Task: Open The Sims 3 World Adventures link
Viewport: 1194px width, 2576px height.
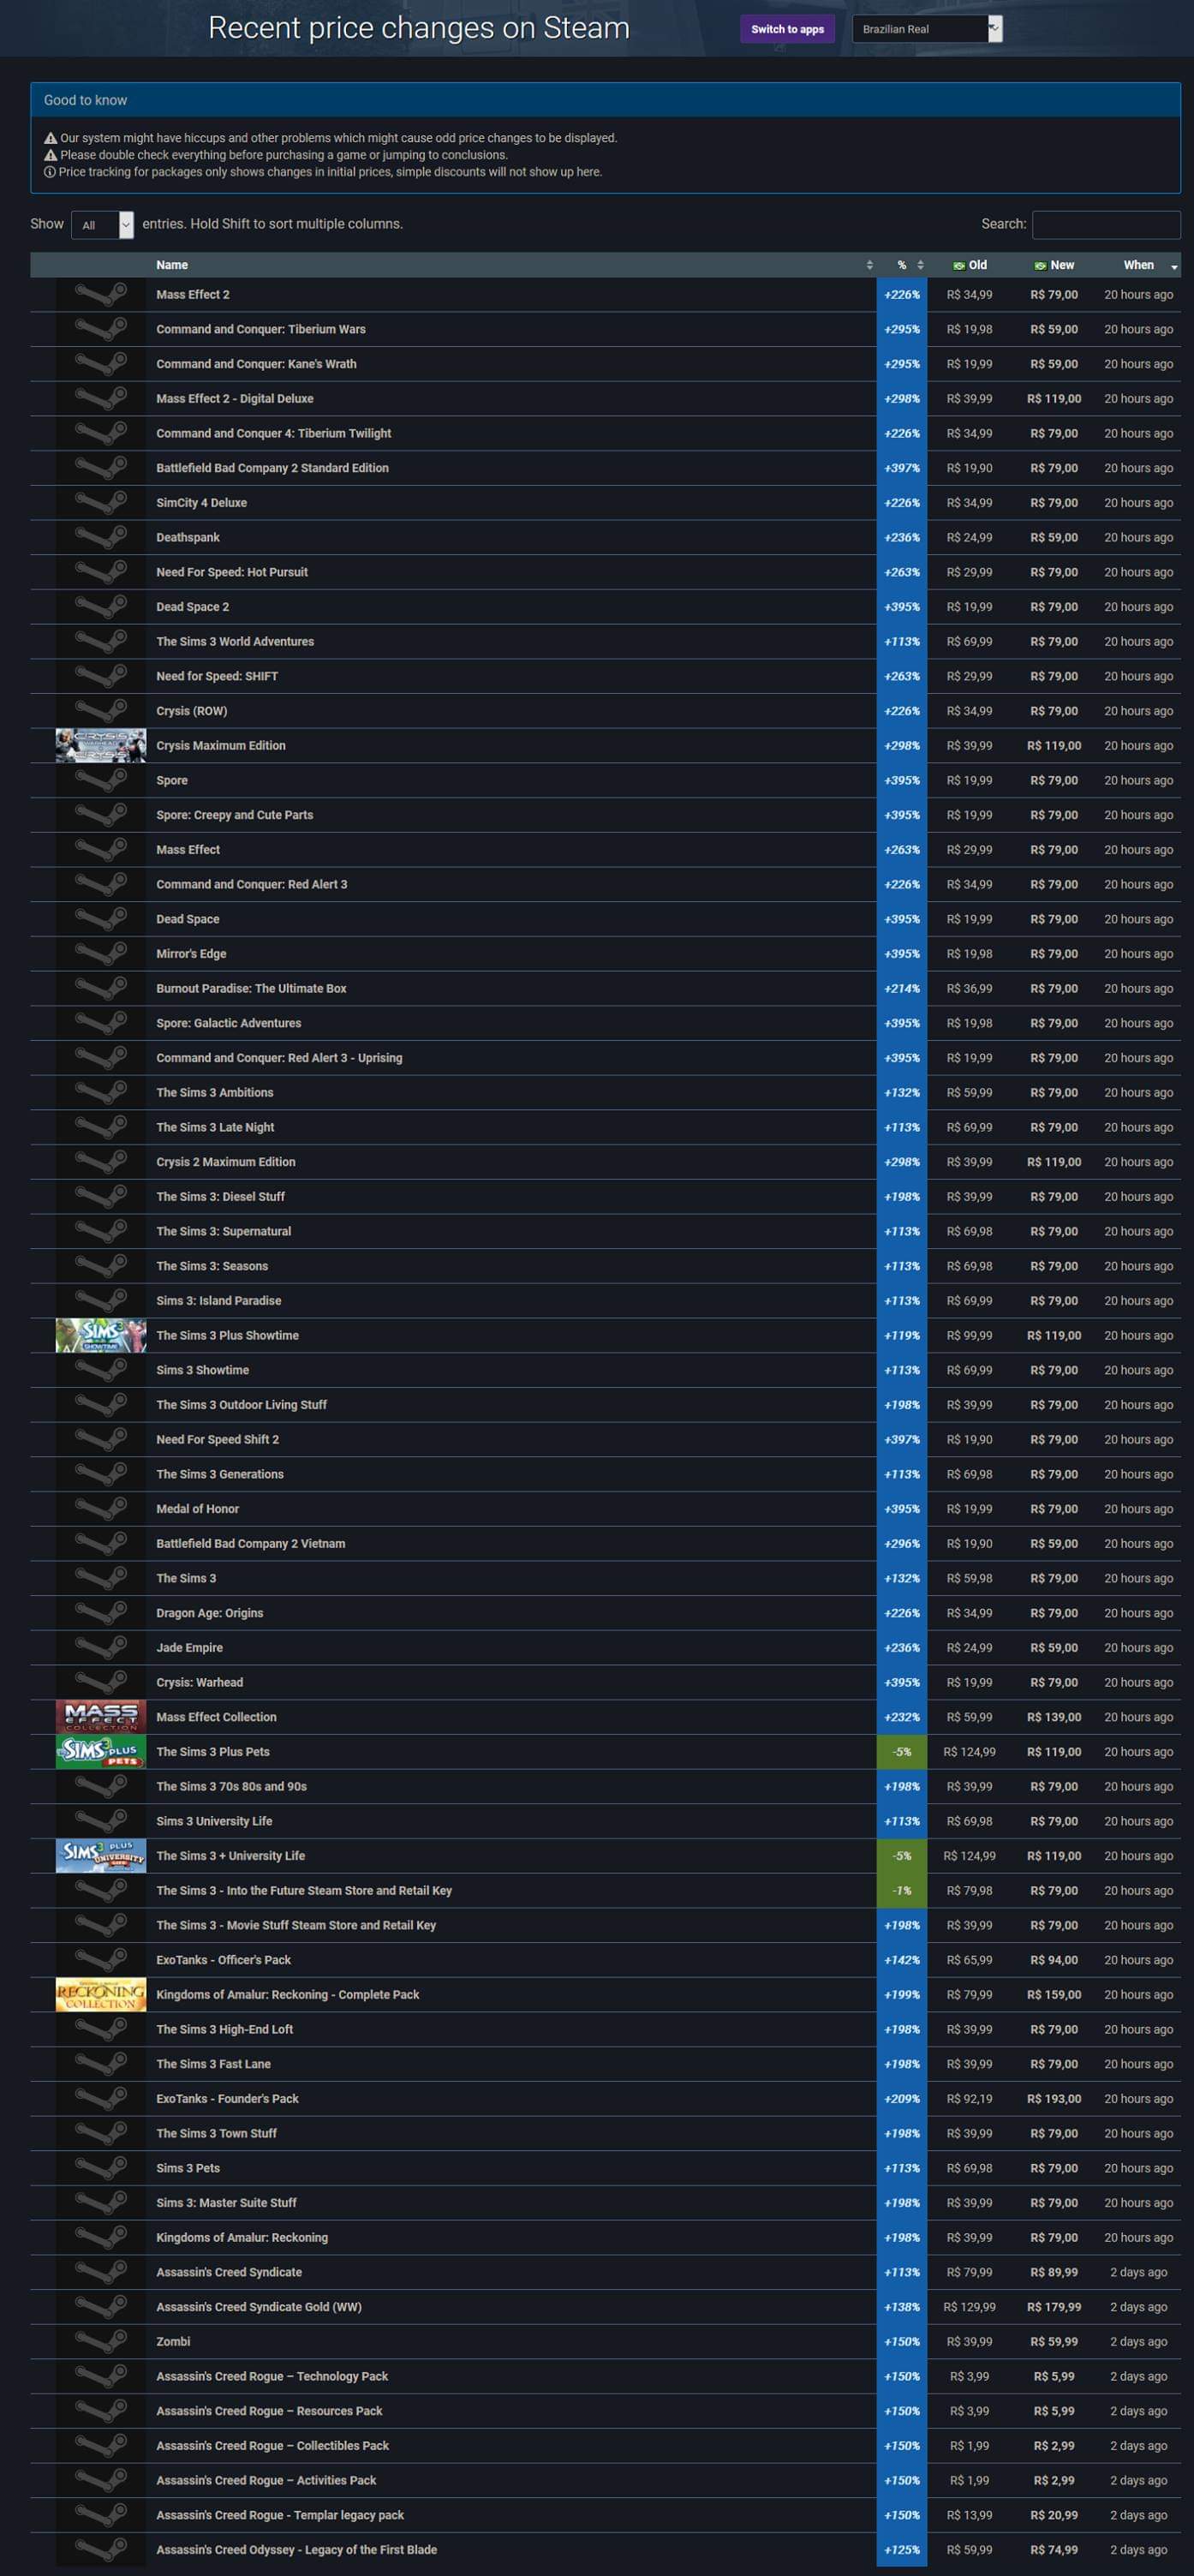Action: (x=235, y=642)
